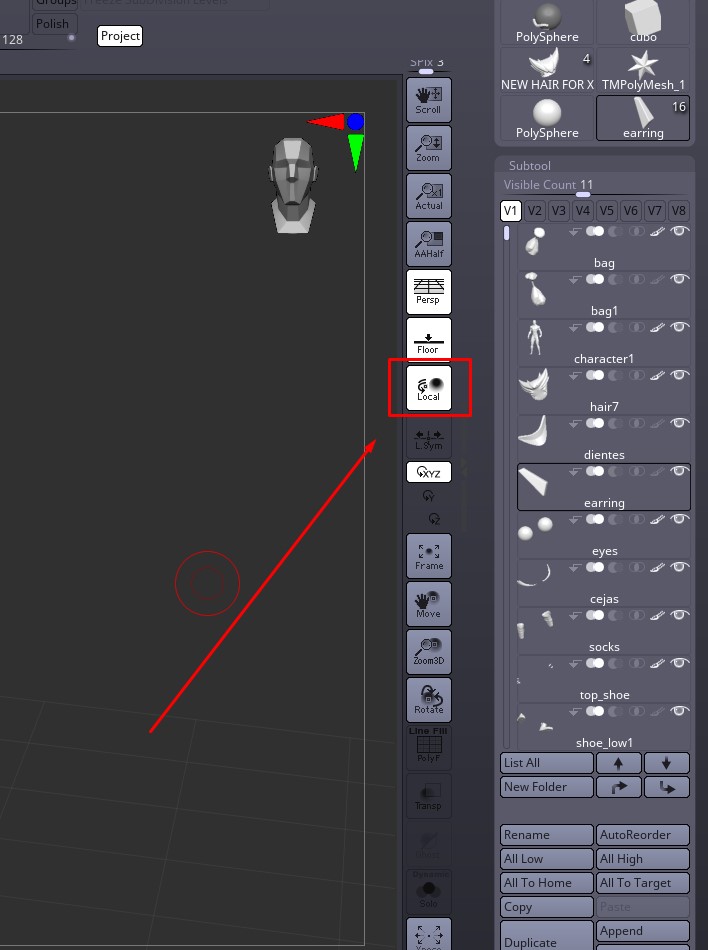The image size is (708, 950).
Task: Move subtool up with up arrow button
Action: (618, 763)
